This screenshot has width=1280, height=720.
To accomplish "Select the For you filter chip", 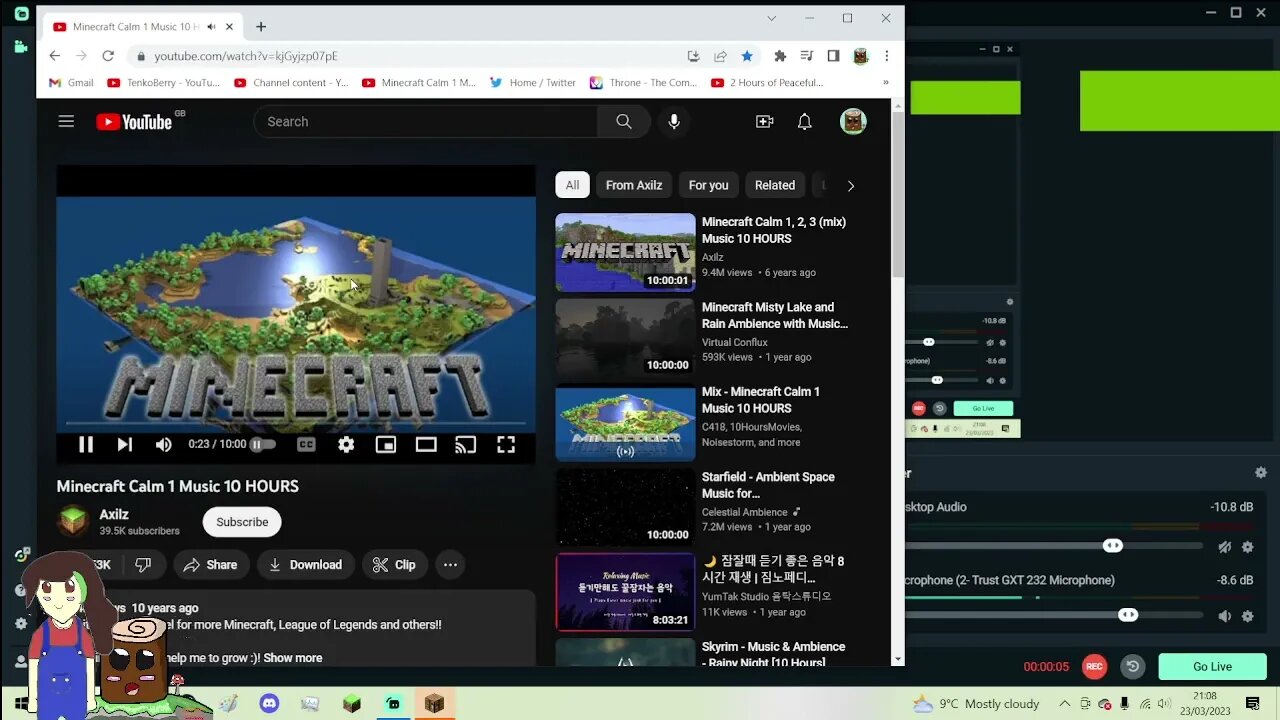I will point(708,185).
